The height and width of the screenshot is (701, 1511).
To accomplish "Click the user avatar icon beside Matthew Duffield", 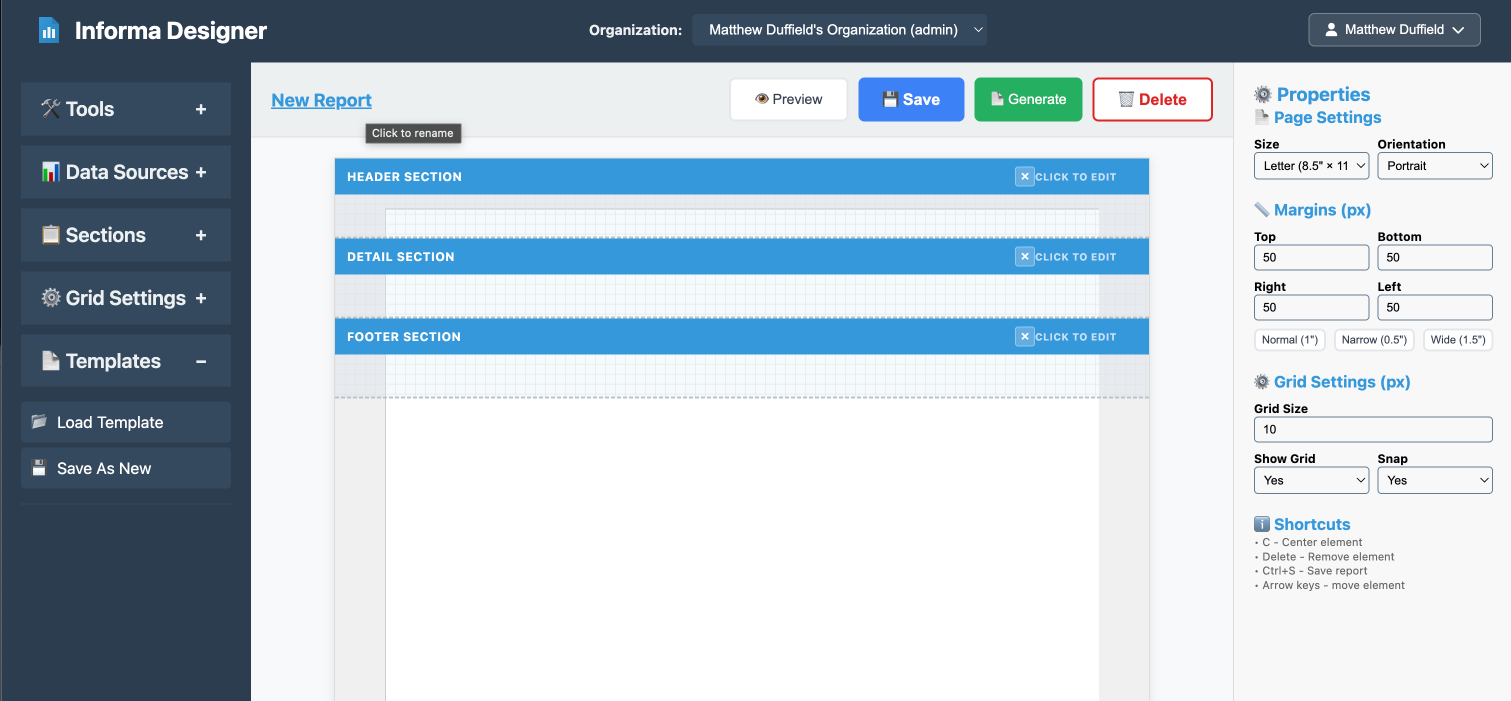I will (1331, 30).
